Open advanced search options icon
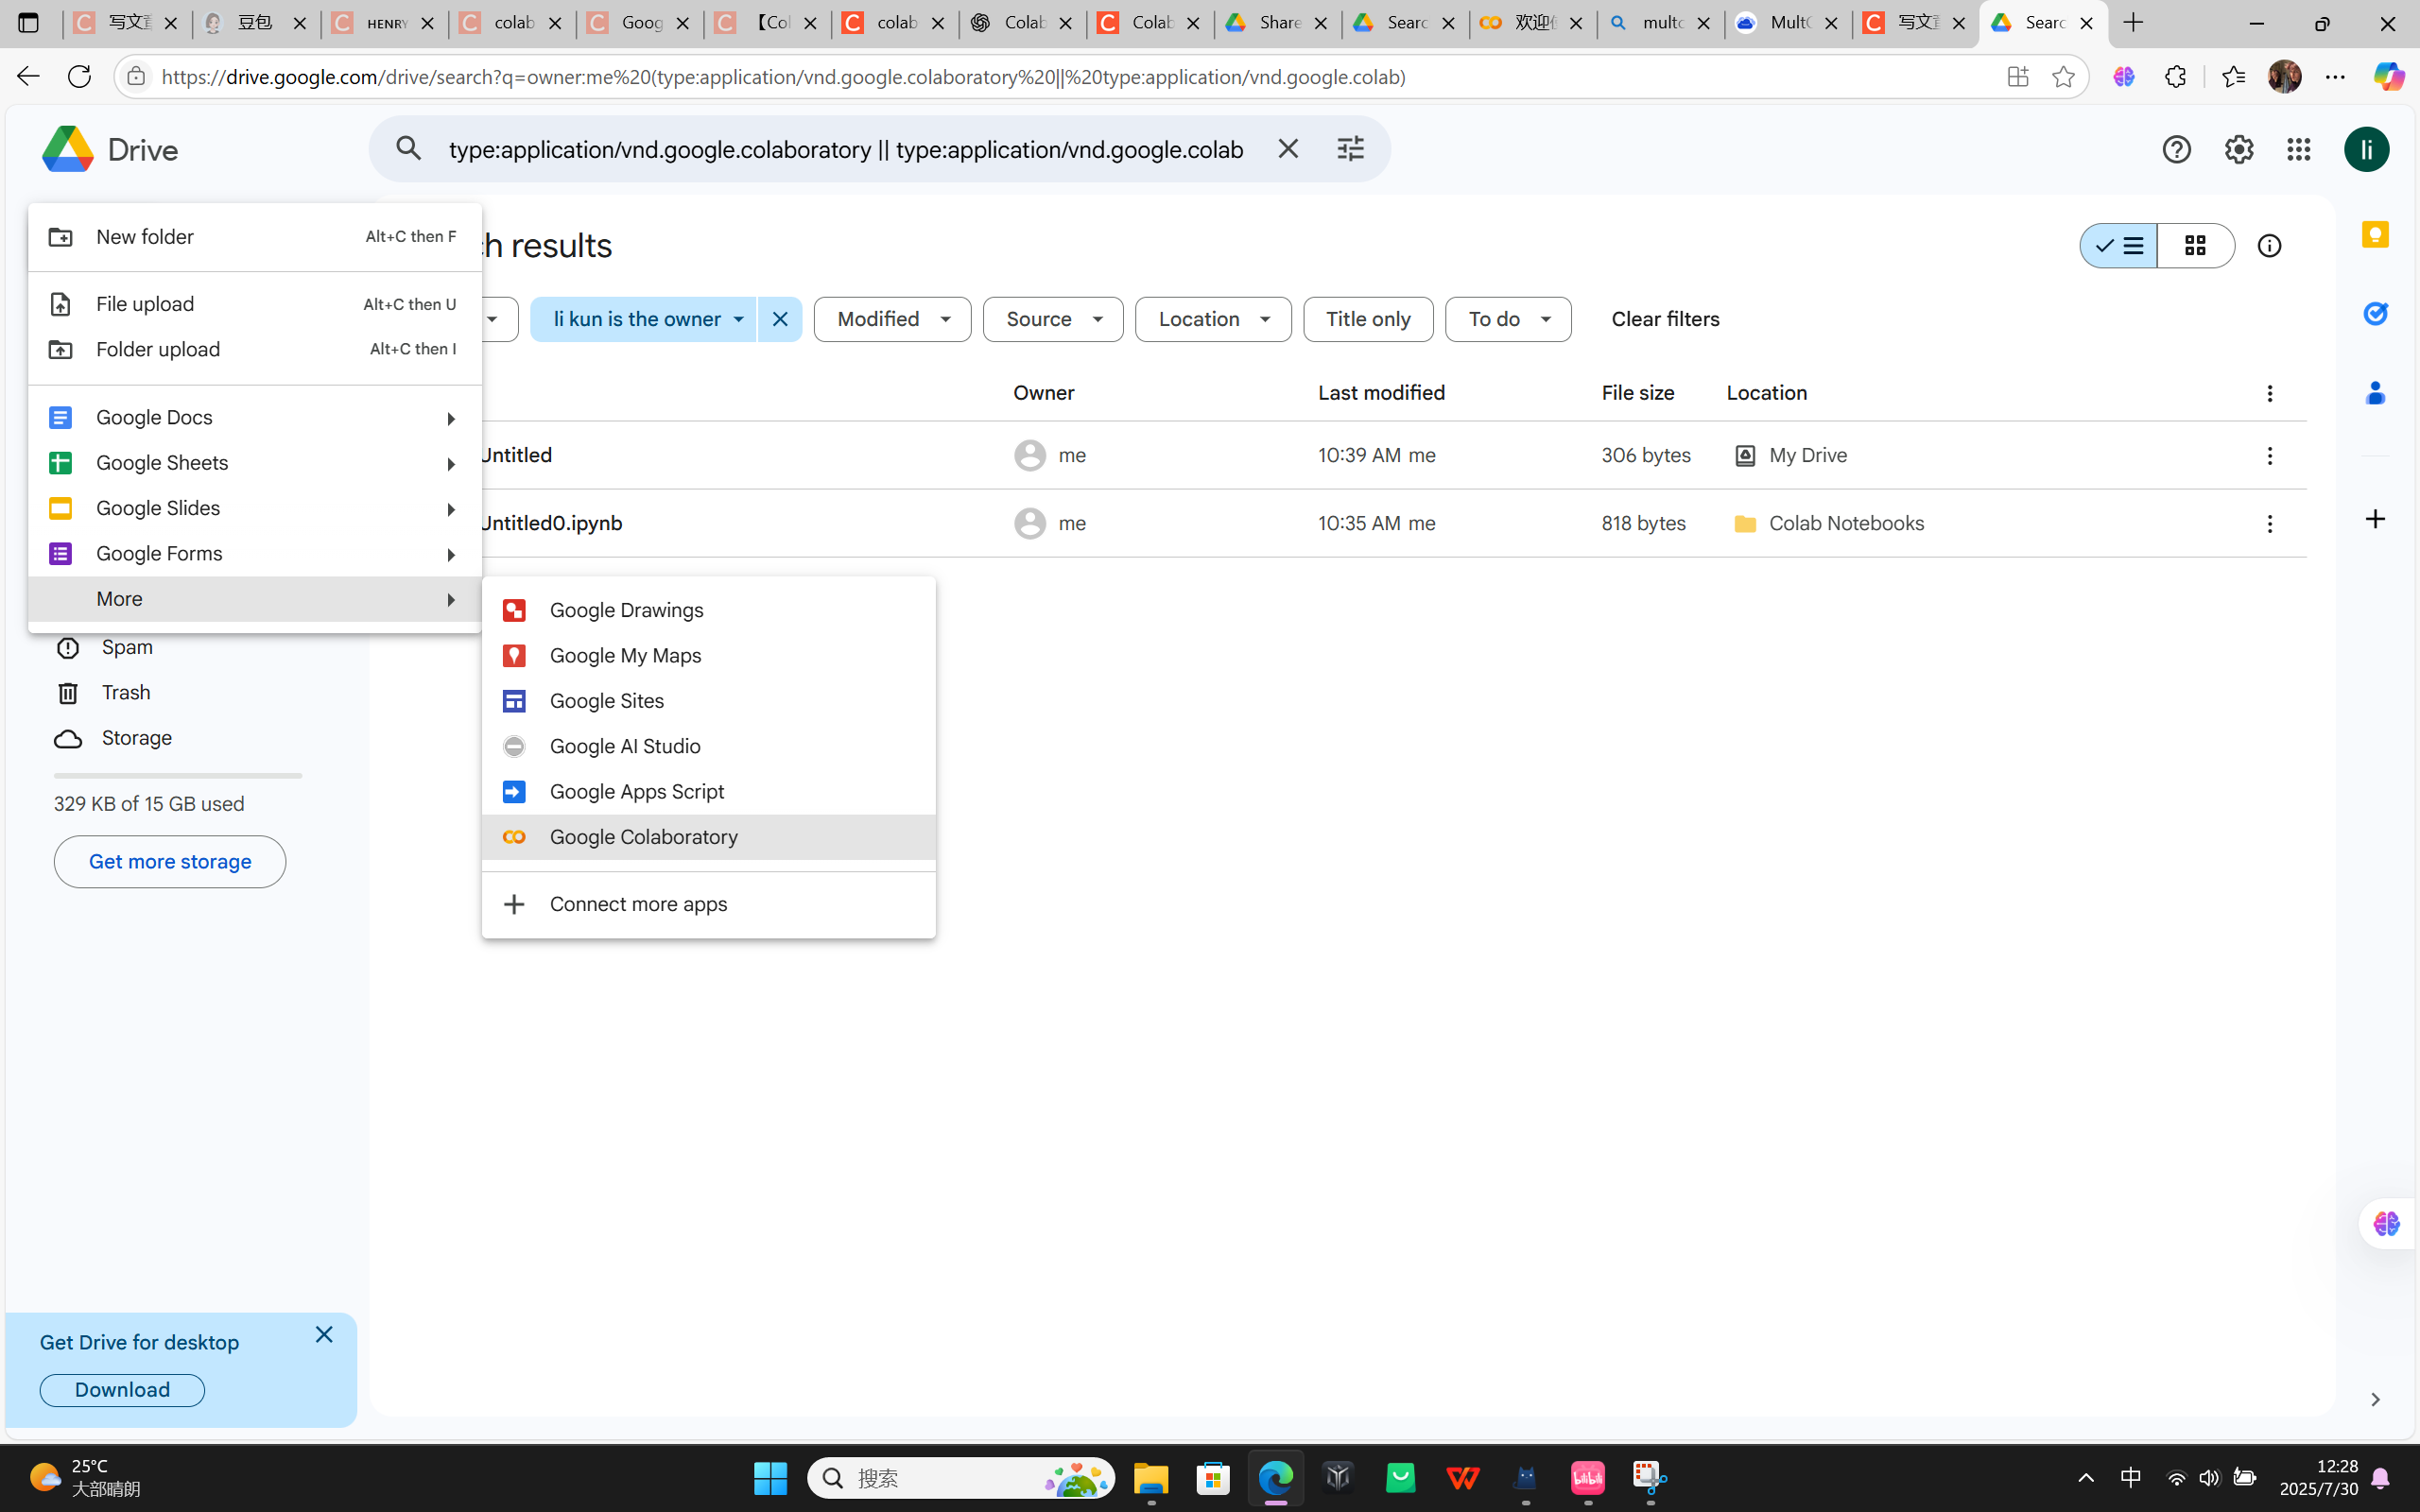Viewport: 2420px width, 1512px height. (1350, 149)
